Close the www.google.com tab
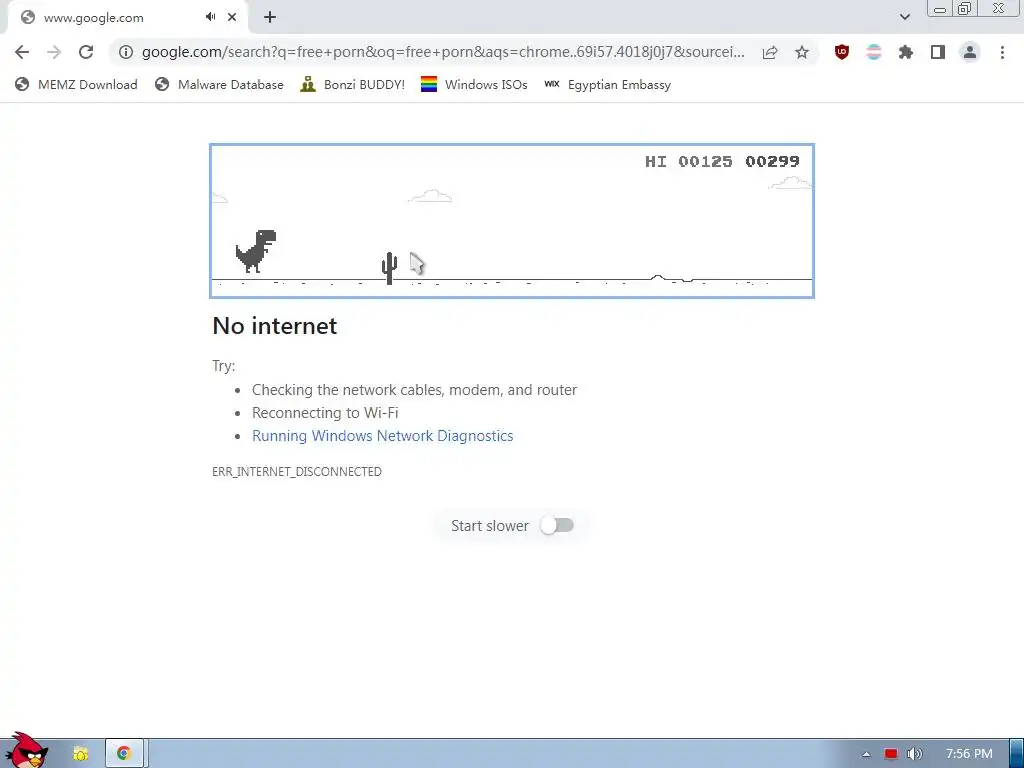 232,17
